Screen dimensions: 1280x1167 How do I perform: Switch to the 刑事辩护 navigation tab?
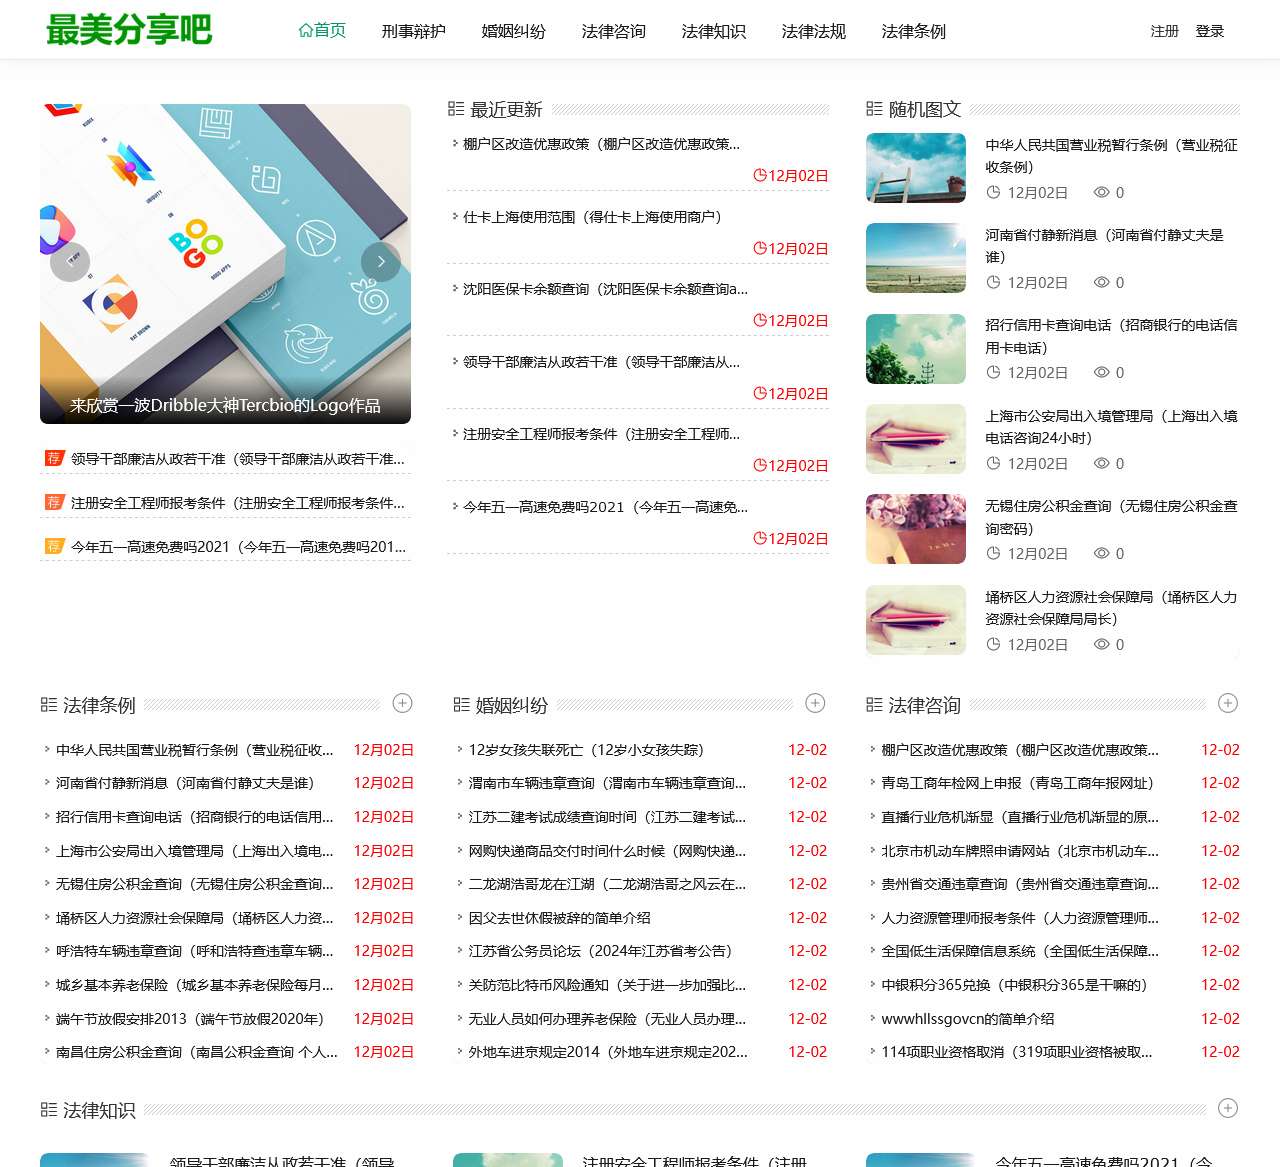coord(412,30)
